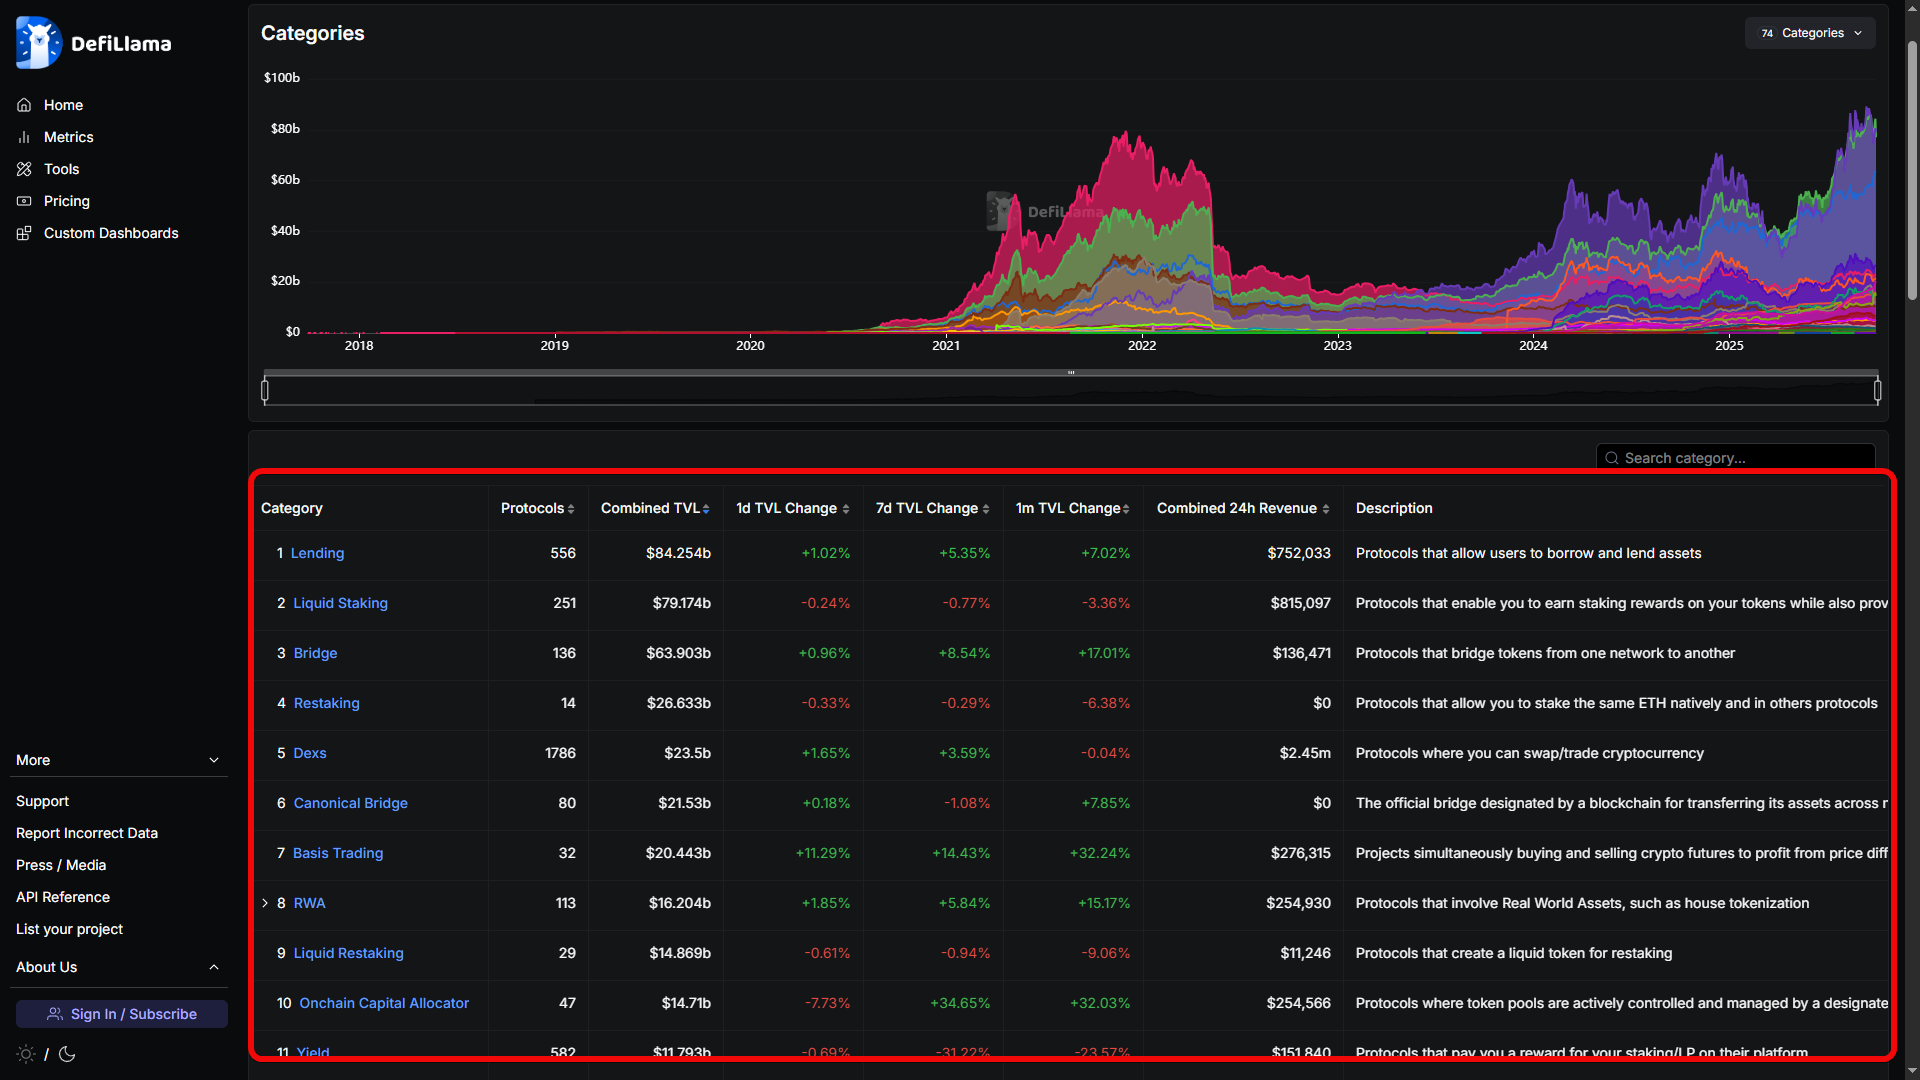The height and width of the screenshot is (1080, 1920).
Task: Click the Custom Dashboards grid icon
Action: [x=24, y=233]
